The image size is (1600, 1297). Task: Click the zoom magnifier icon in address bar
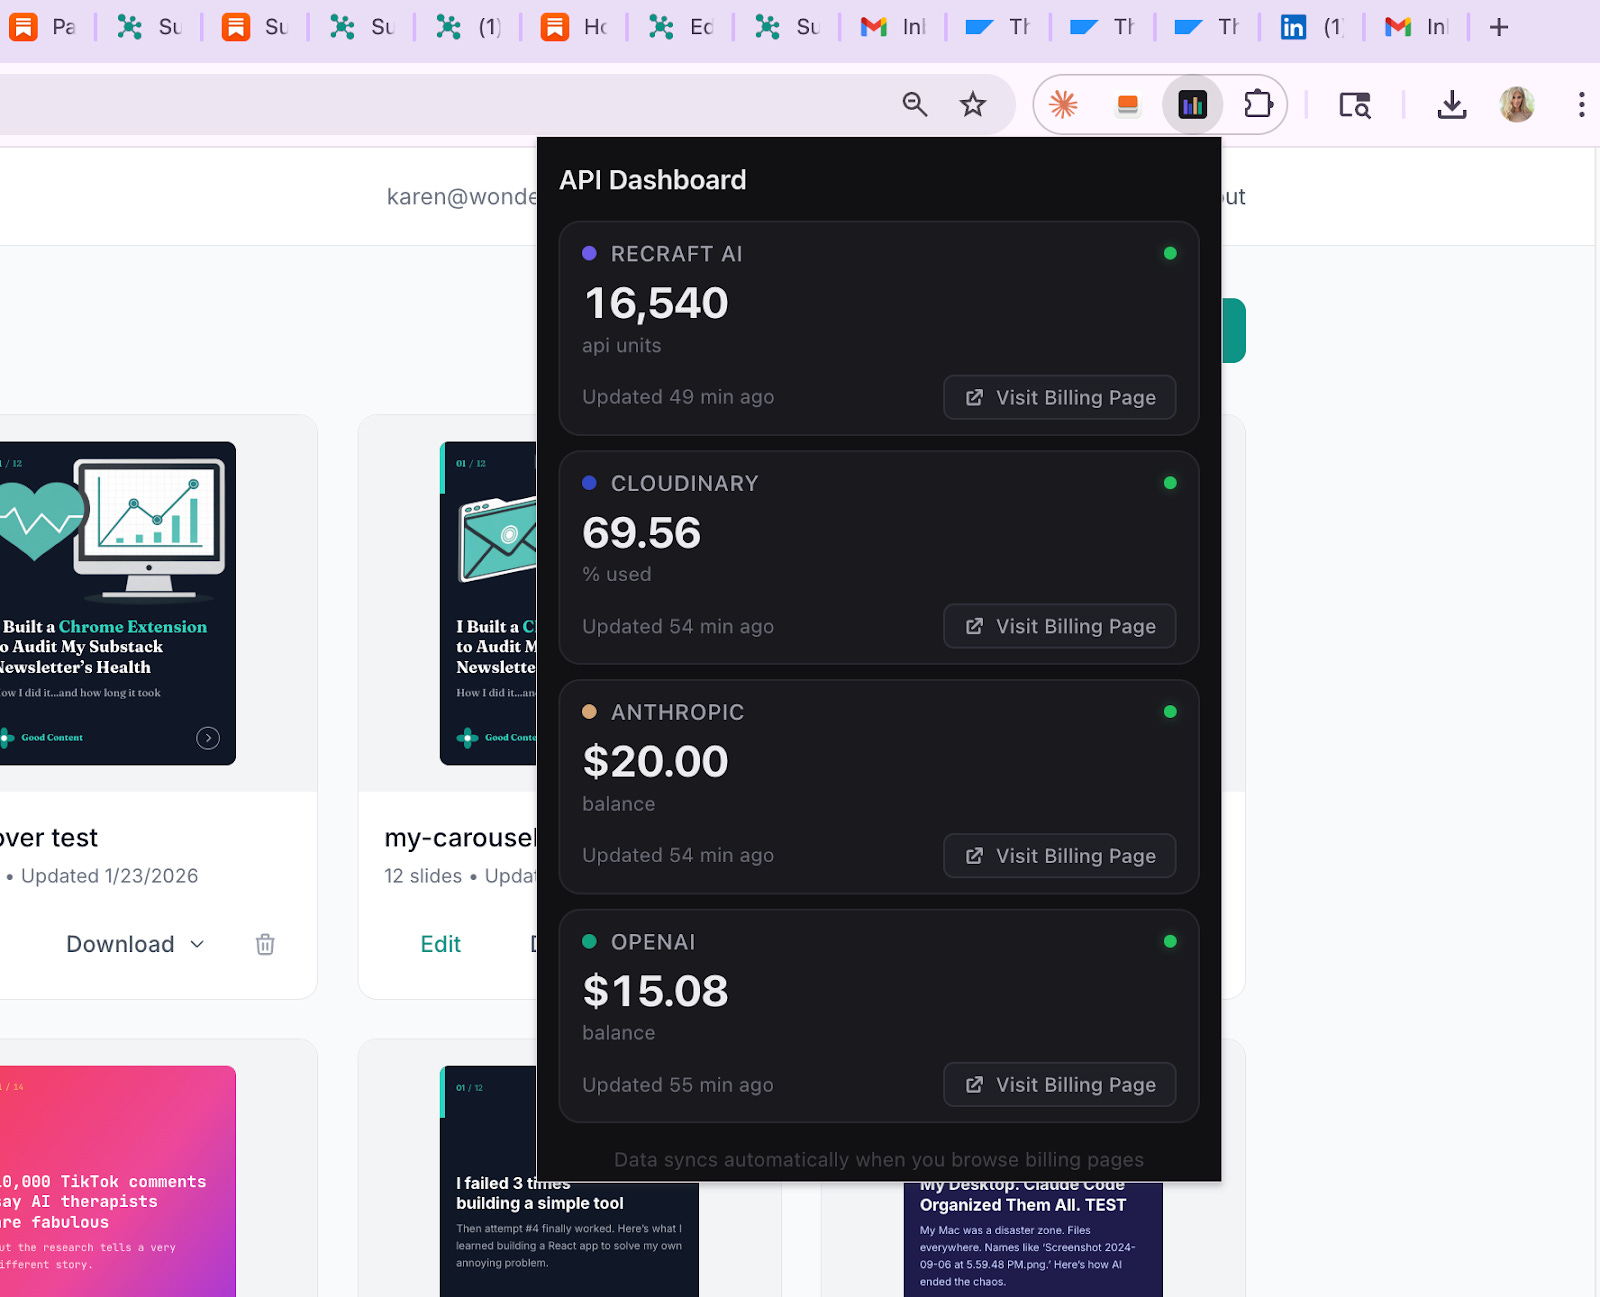915,104
